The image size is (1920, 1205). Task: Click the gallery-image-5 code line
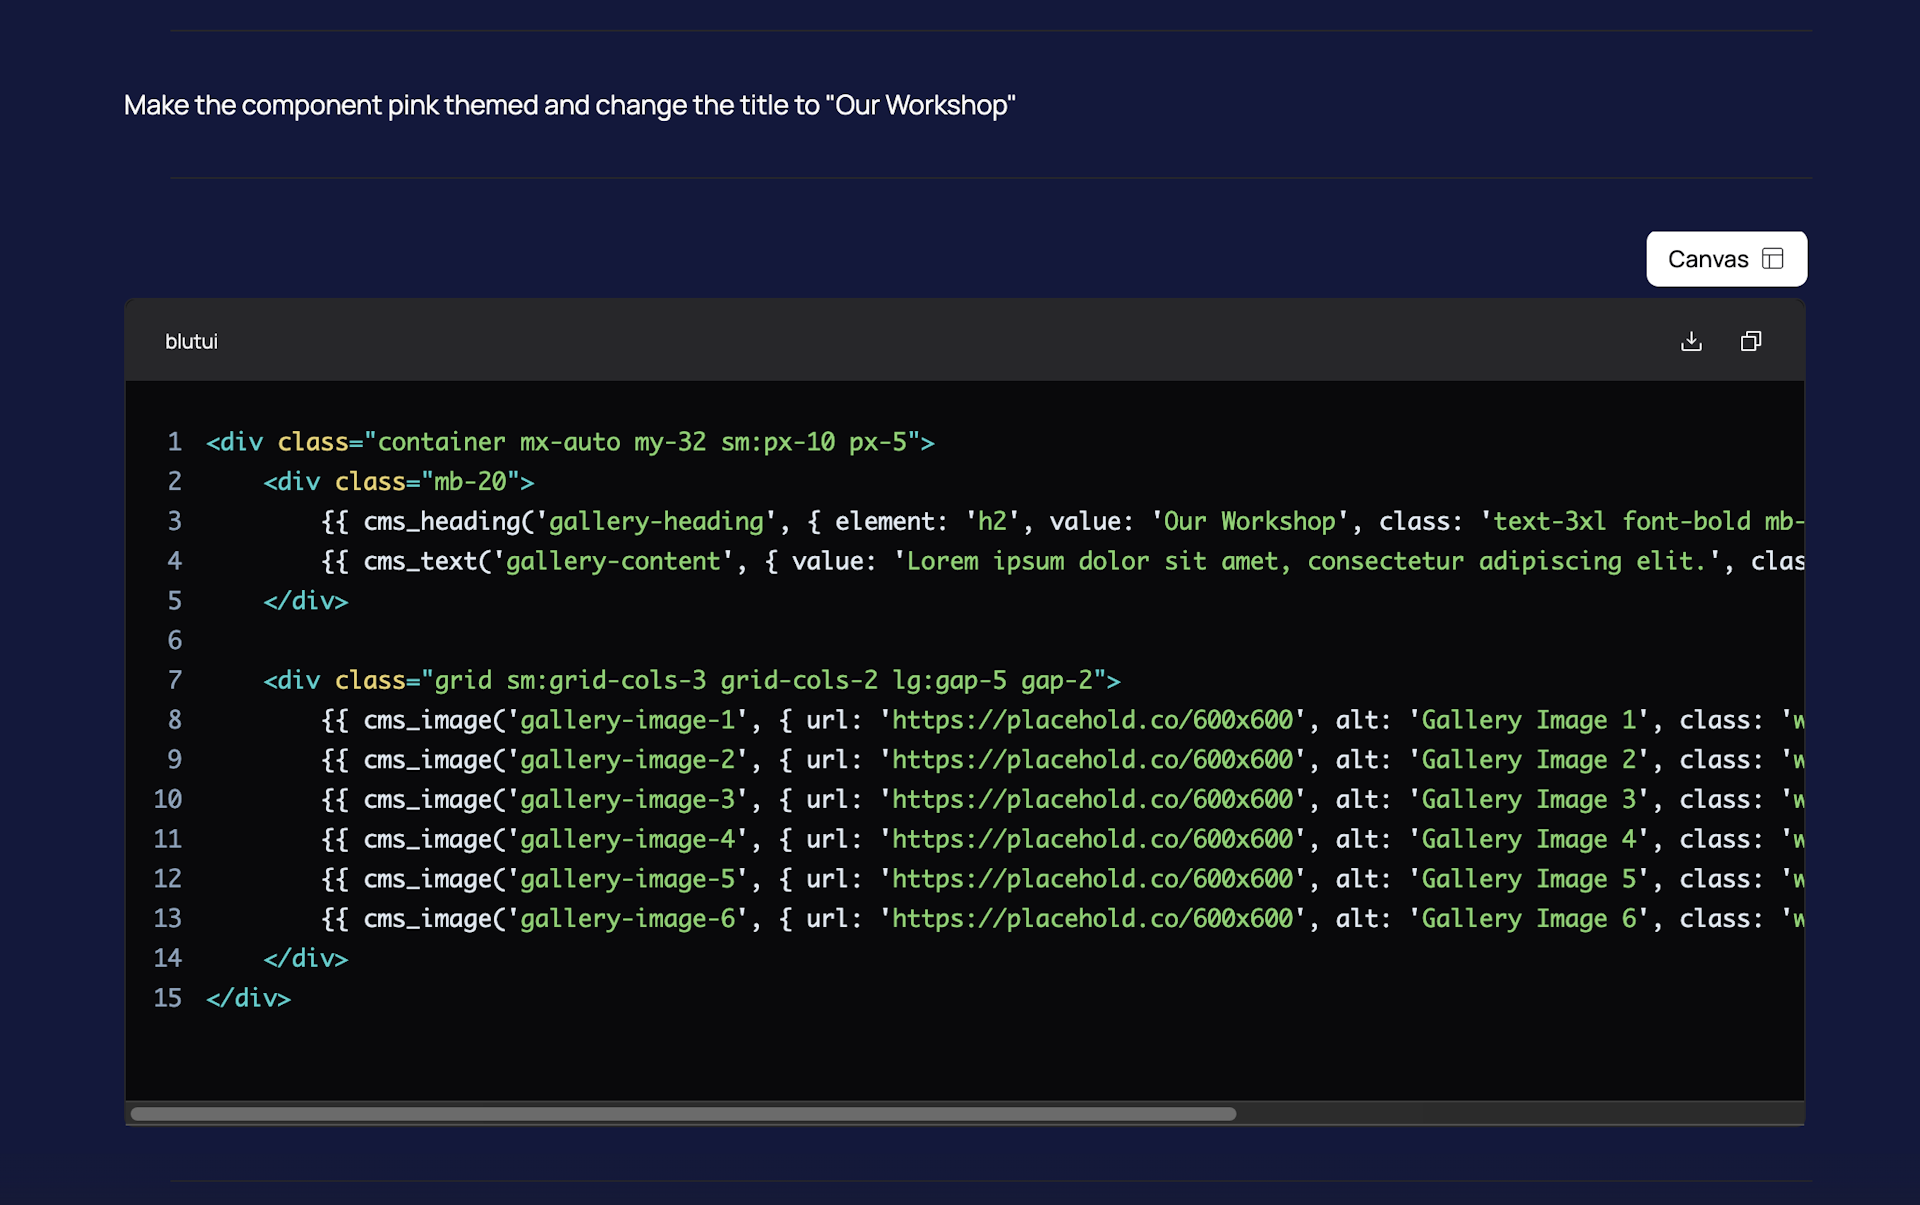[1062, 879]
